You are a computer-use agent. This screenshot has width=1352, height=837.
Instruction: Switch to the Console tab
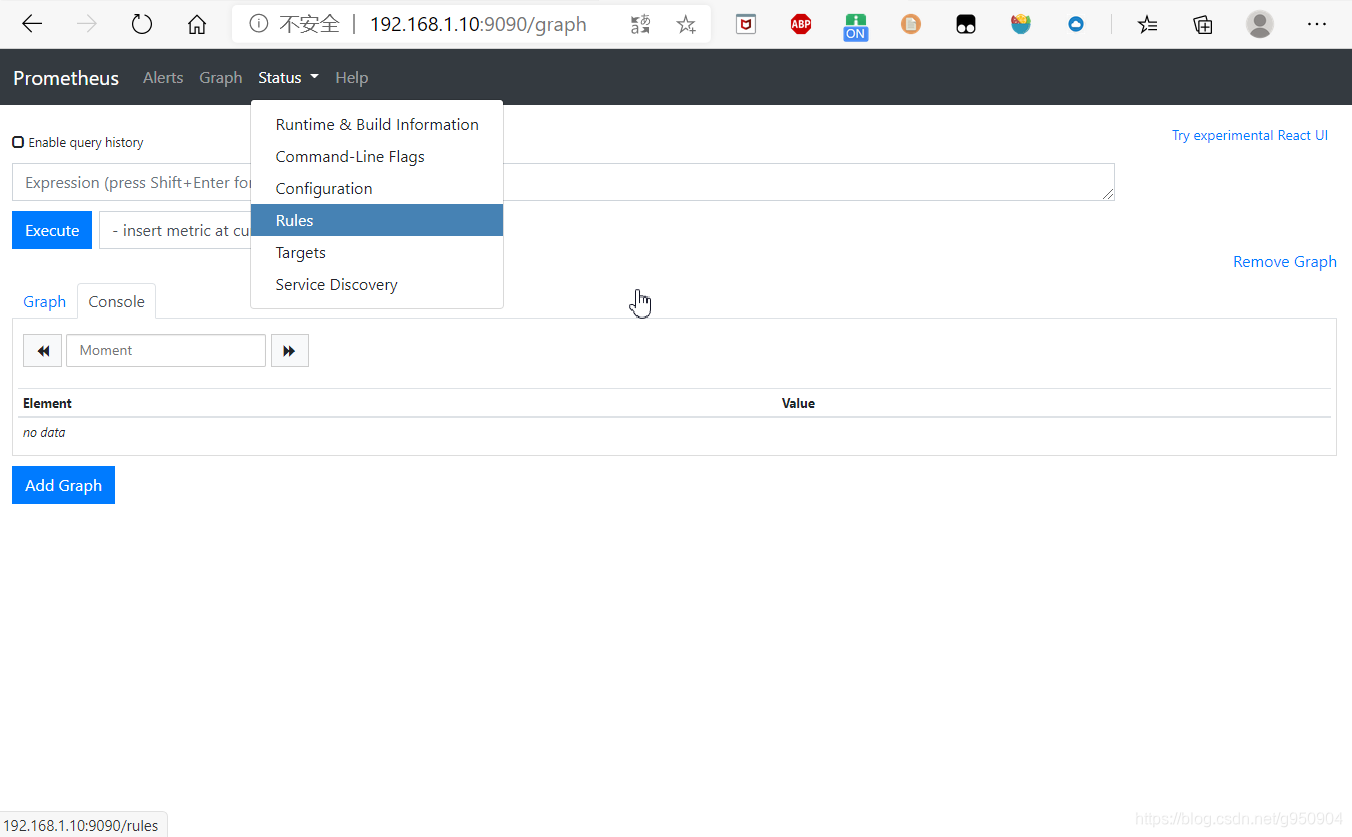116,301
